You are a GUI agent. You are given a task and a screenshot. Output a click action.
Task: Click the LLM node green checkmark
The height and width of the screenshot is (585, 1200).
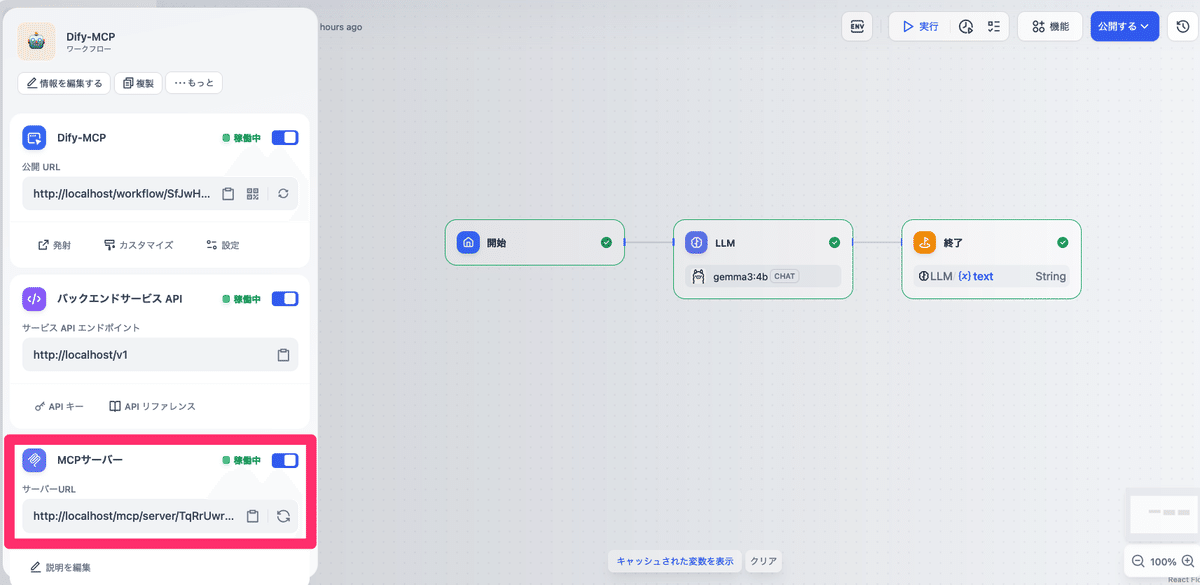point(834,242)
